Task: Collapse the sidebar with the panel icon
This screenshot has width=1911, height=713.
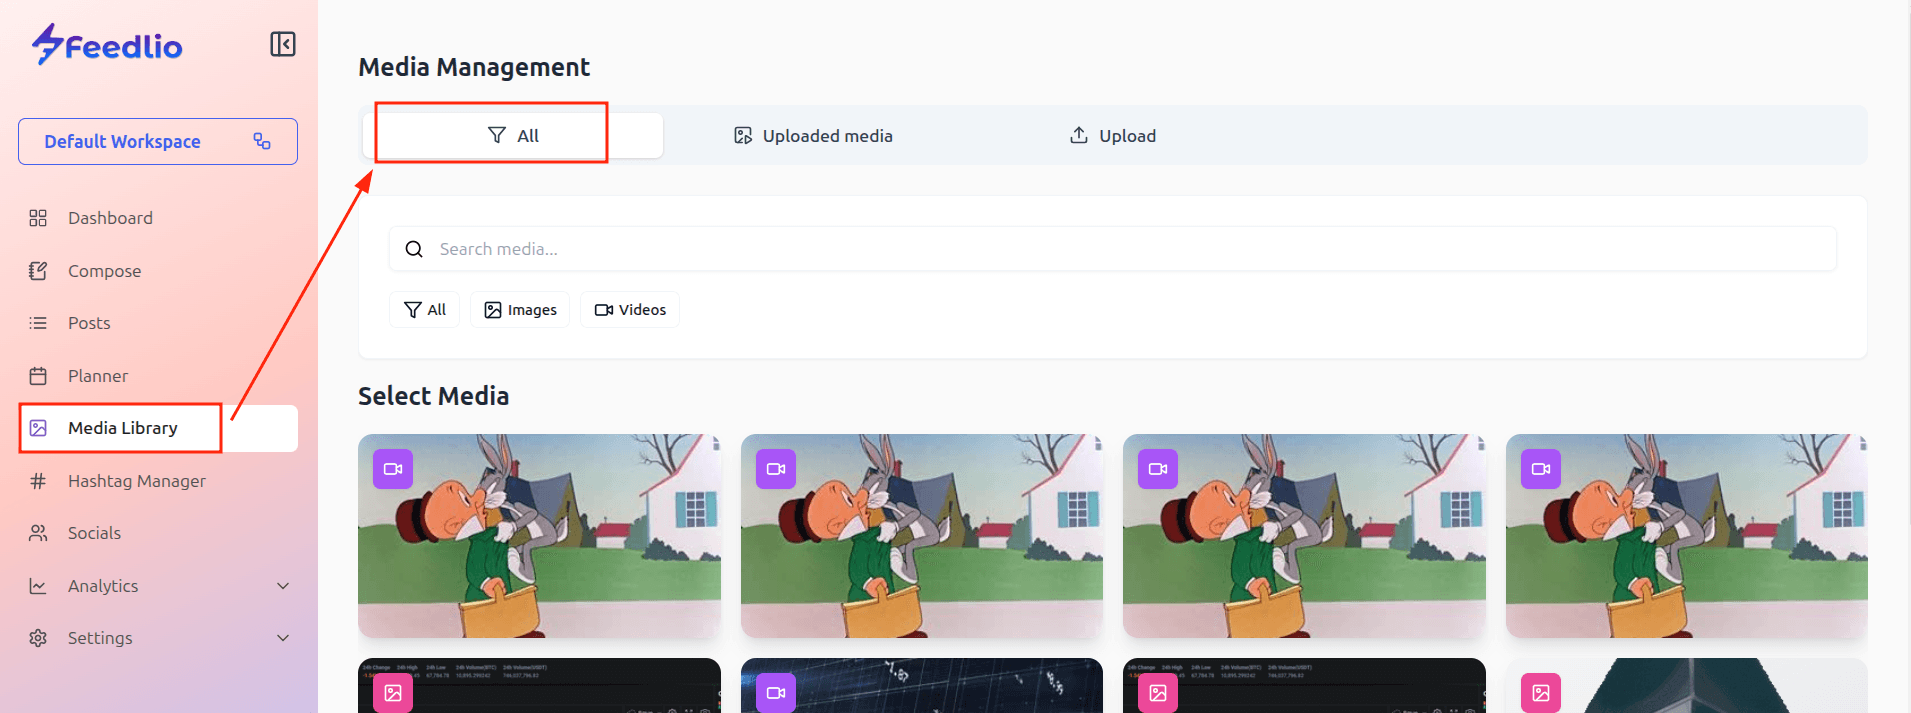Action: click(283, 44)
